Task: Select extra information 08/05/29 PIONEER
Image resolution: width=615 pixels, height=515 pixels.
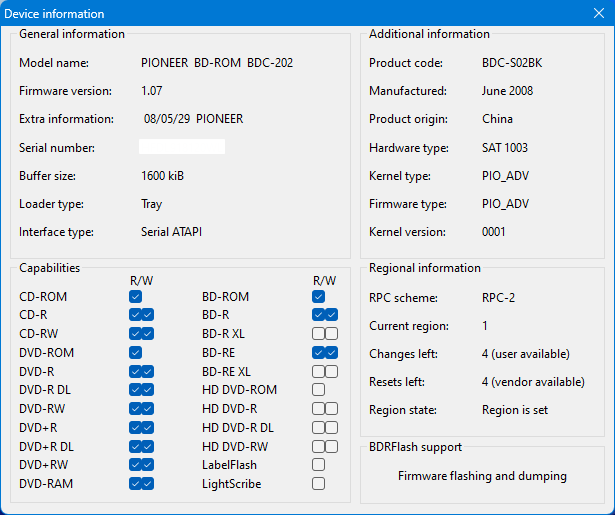Action: [x=193, y=119]
